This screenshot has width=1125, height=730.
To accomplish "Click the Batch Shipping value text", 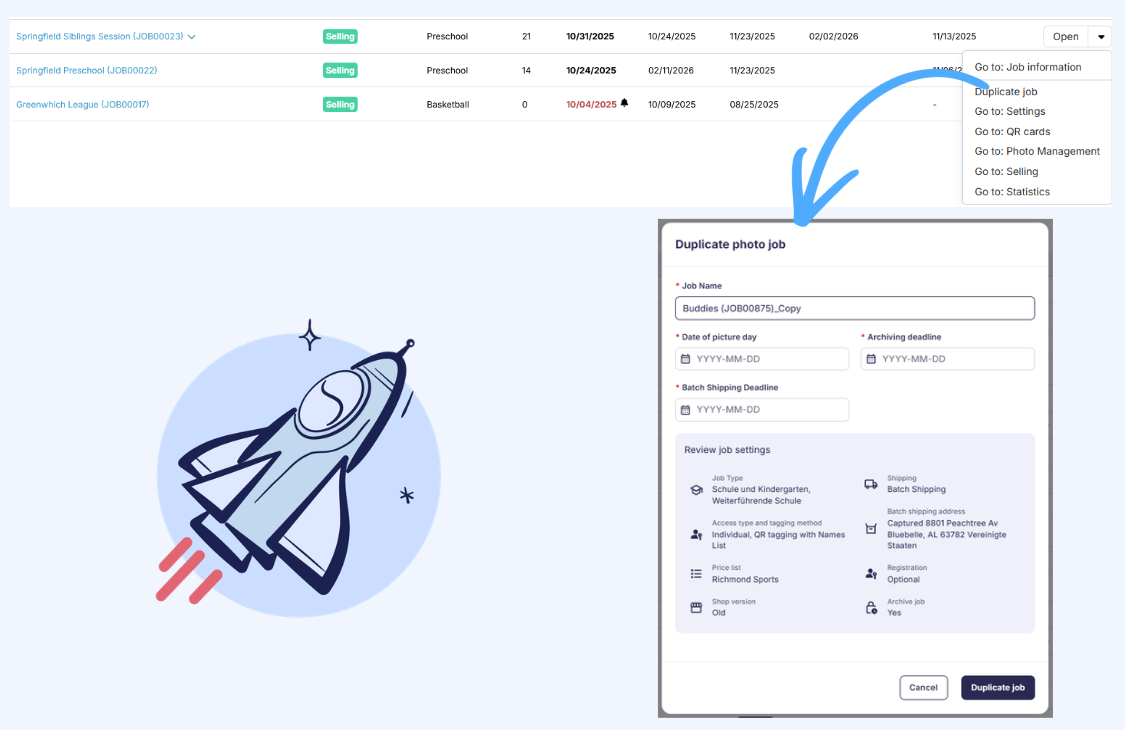I will 916,490.
